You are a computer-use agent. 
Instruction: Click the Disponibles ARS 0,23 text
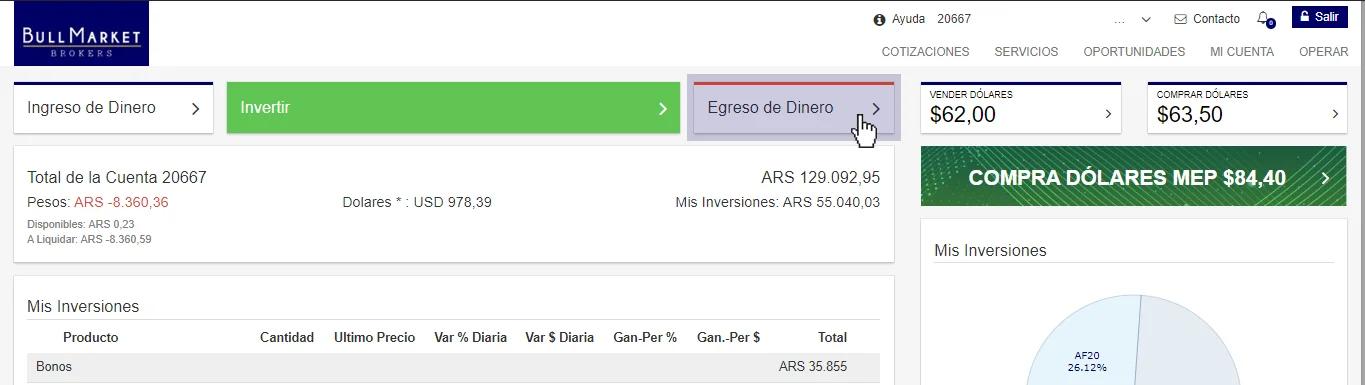tap(81, 224)
